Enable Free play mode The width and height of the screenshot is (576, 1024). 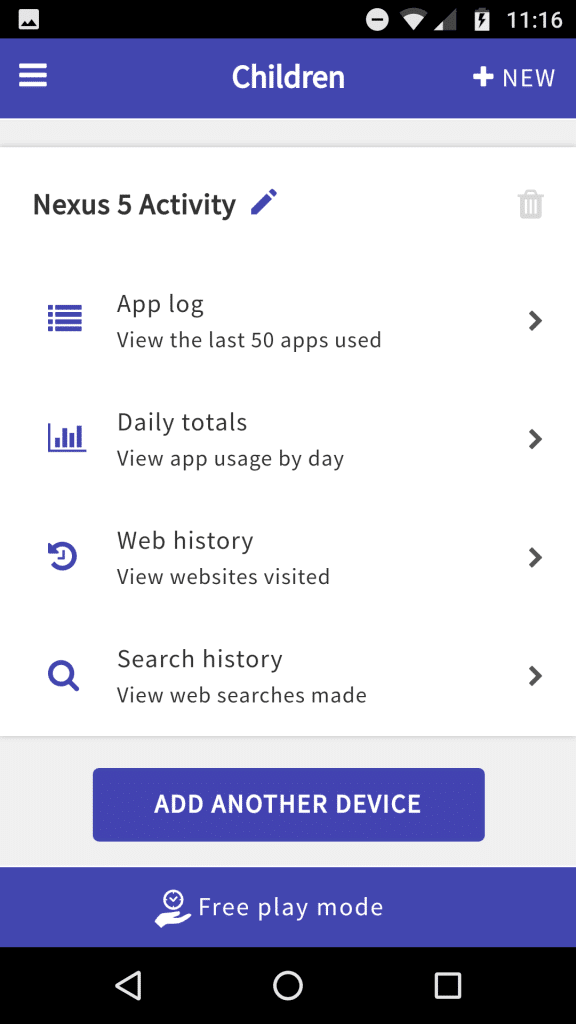coord(288,907)
